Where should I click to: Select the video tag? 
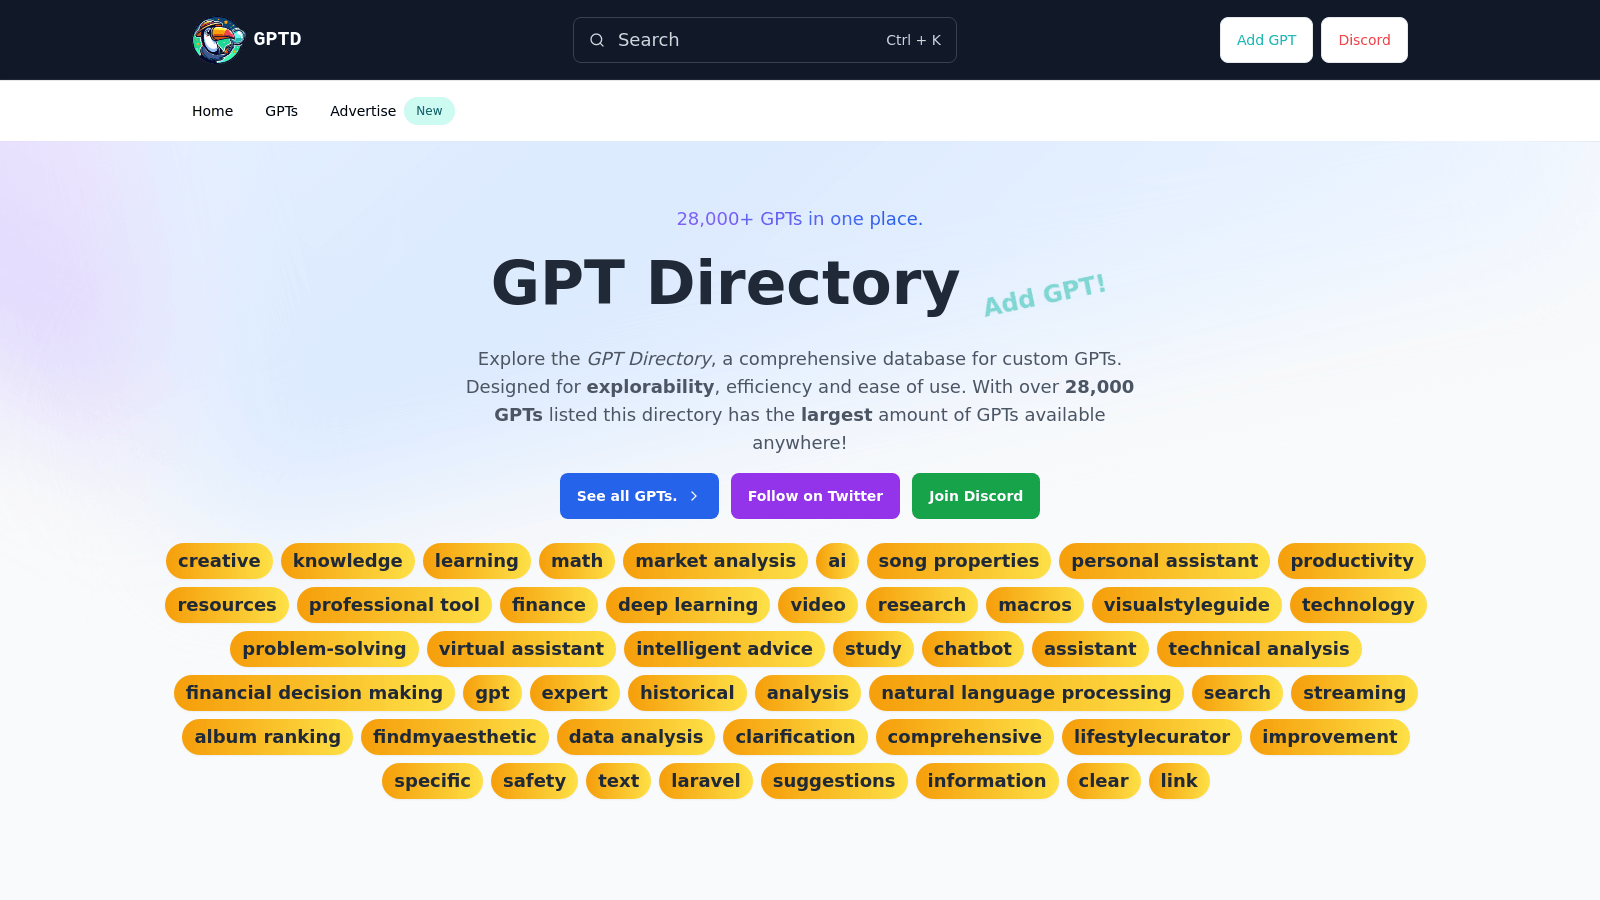818,605
